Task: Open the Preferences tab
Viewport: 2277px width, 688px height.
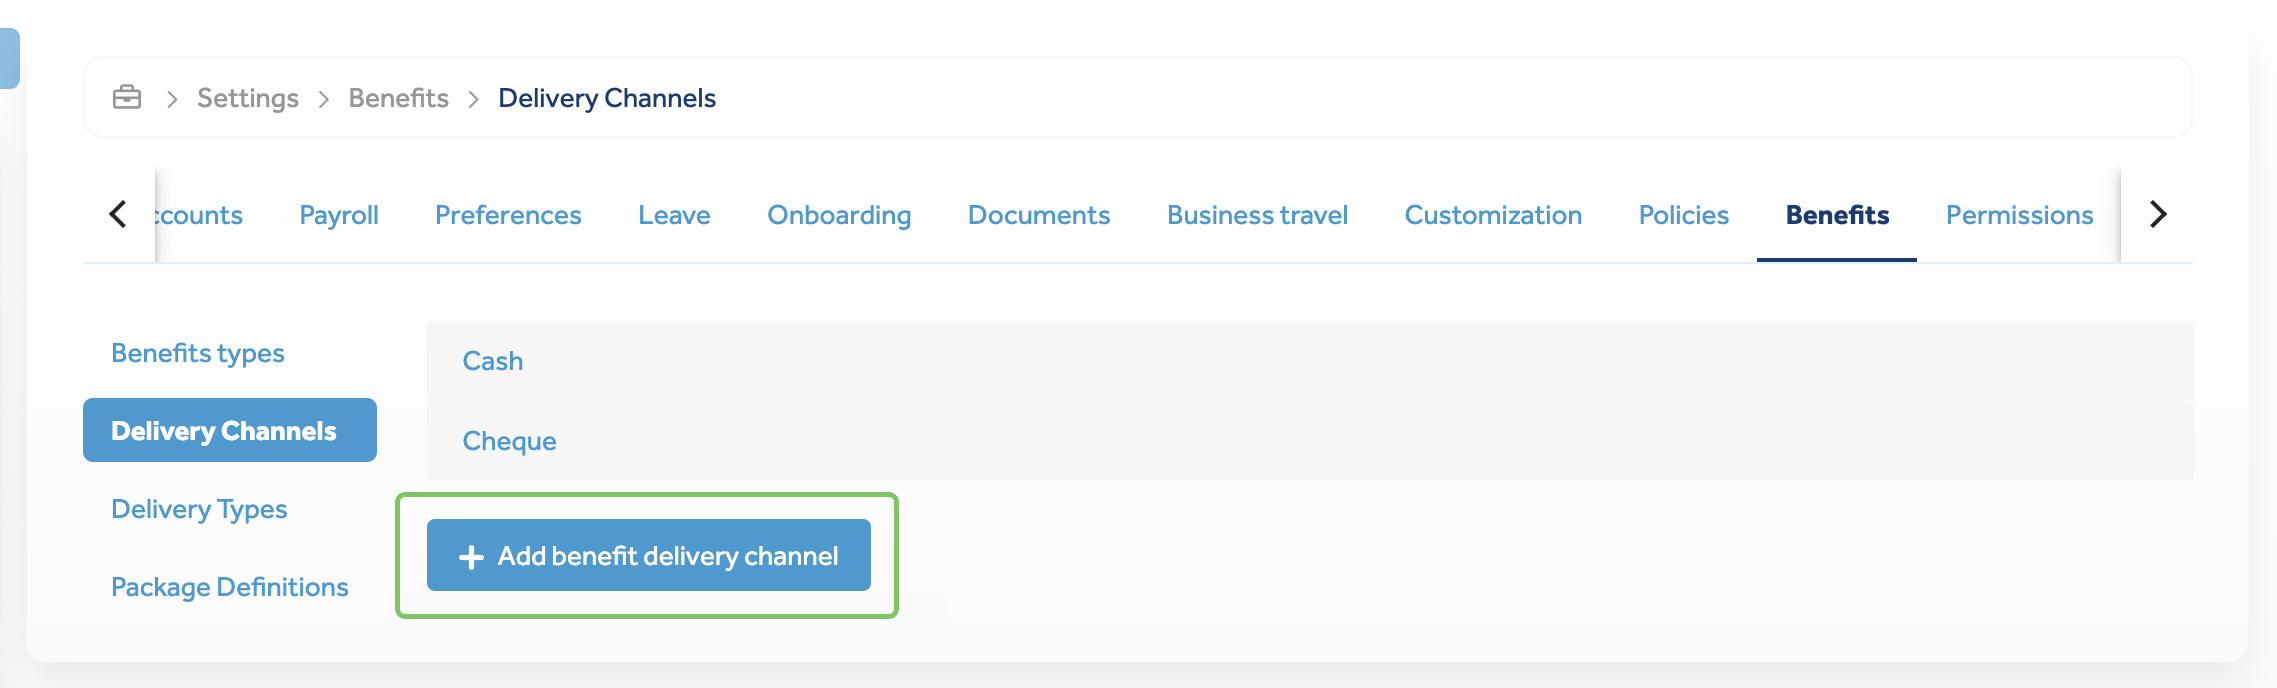Action: tap(508, 215)
